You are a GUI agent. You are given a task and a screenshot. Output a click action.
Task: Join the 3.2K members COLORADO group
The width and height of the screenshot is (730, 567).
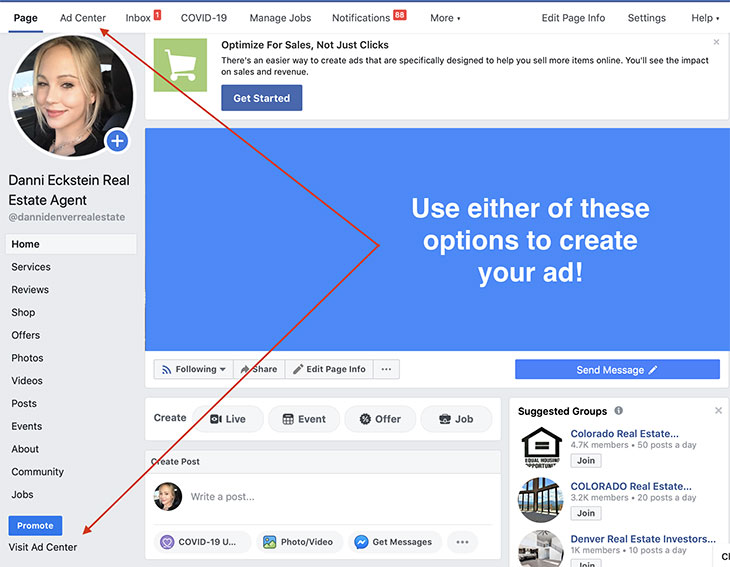(x=586, y=513)
